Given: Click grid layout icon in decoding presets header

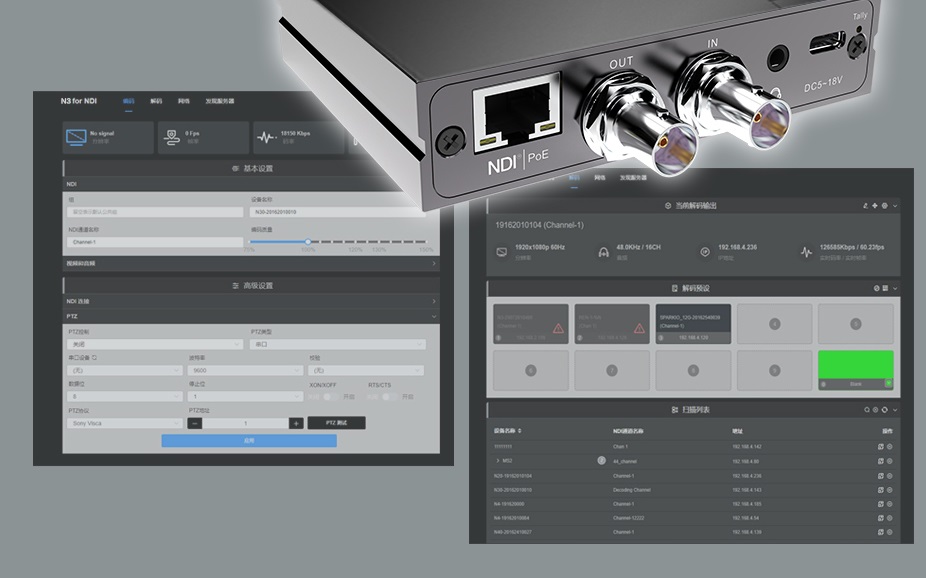Looking at the screenshot, I should [884, 288].
